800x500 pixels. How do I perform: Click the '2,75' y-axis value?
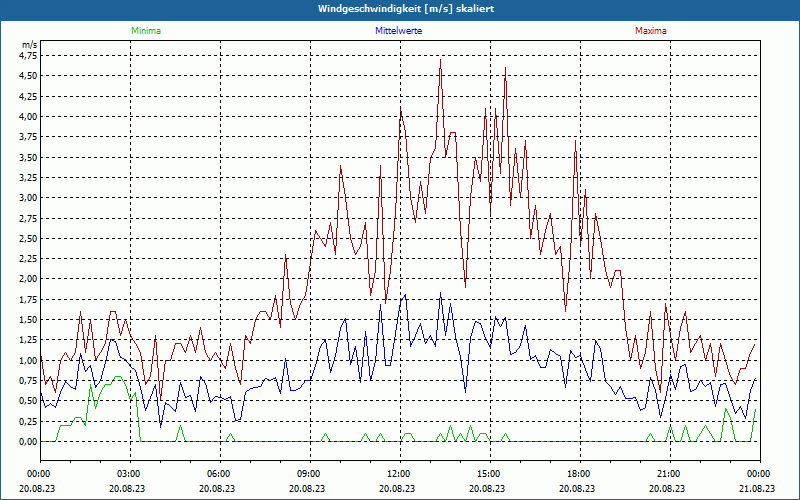29,218
